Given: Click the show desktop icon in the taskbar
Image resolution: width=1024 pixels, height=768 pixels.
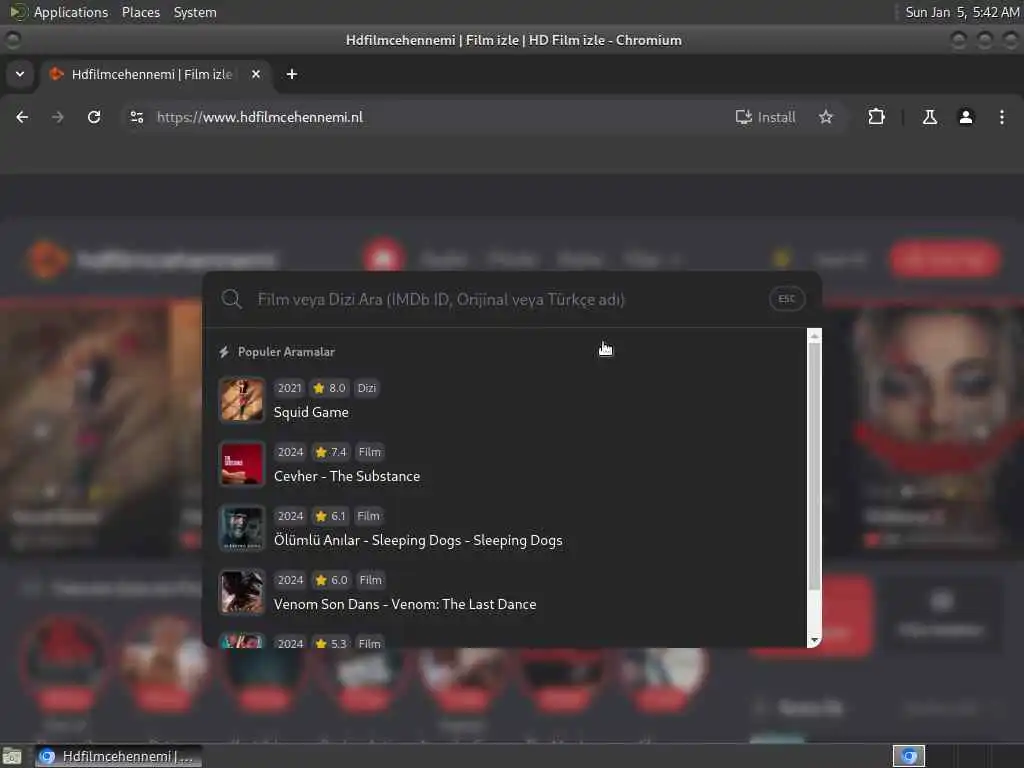Looking at the screenshot, I should pos(12,756).
